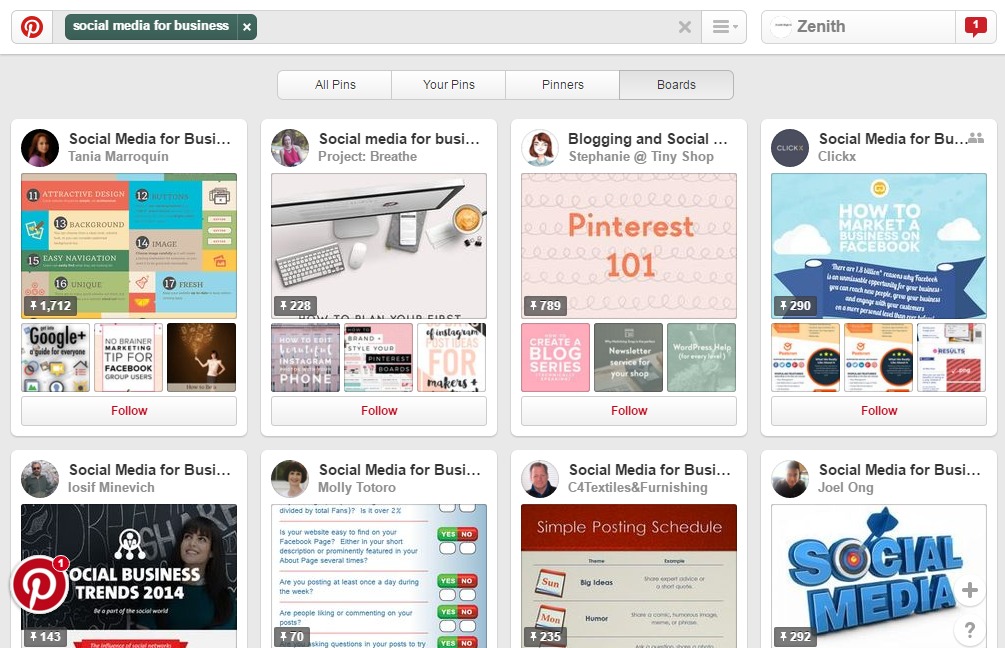Open the Pinterest 101 board cover
This screenshot has width=1005, height=648.
[629, 245]
